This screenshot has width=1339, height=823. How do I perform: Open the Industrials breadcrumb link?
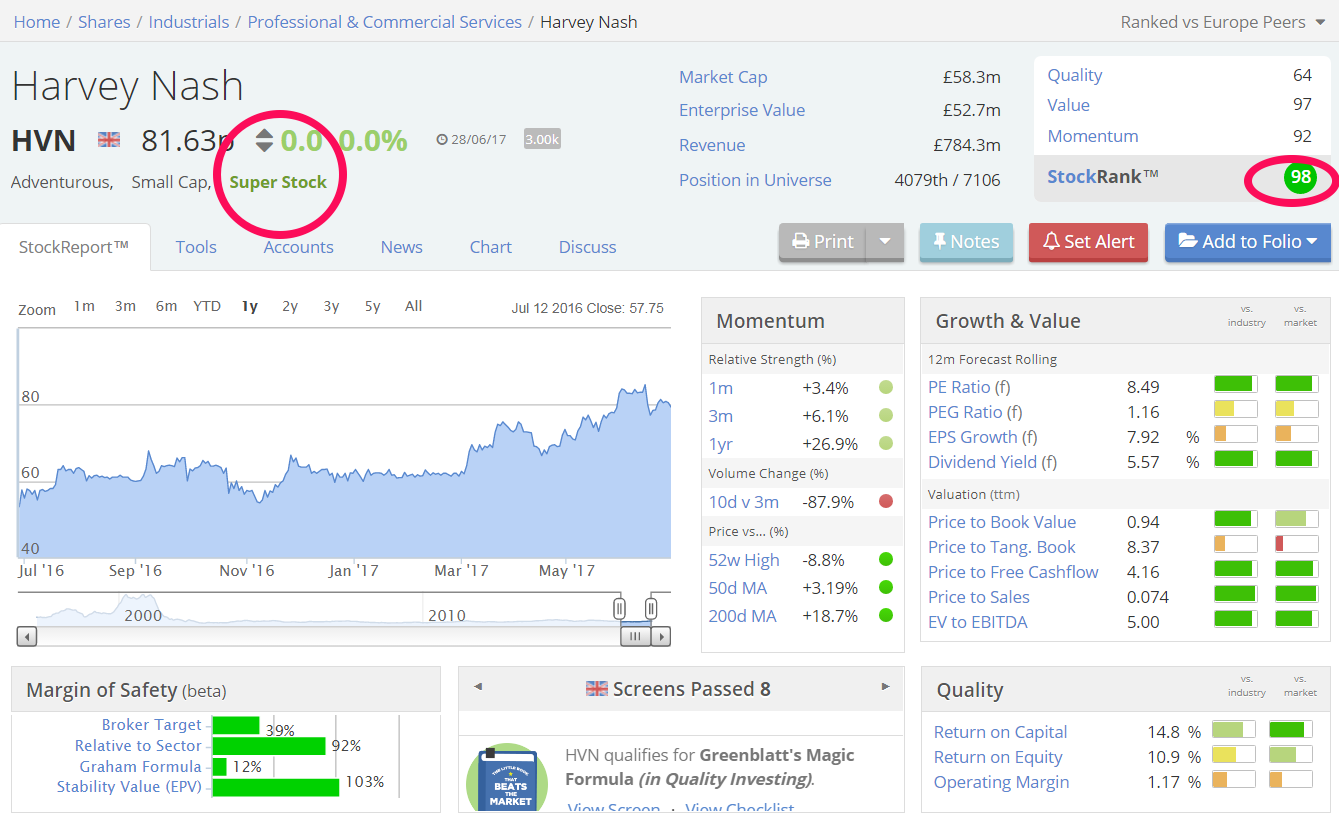click(189, 22)
